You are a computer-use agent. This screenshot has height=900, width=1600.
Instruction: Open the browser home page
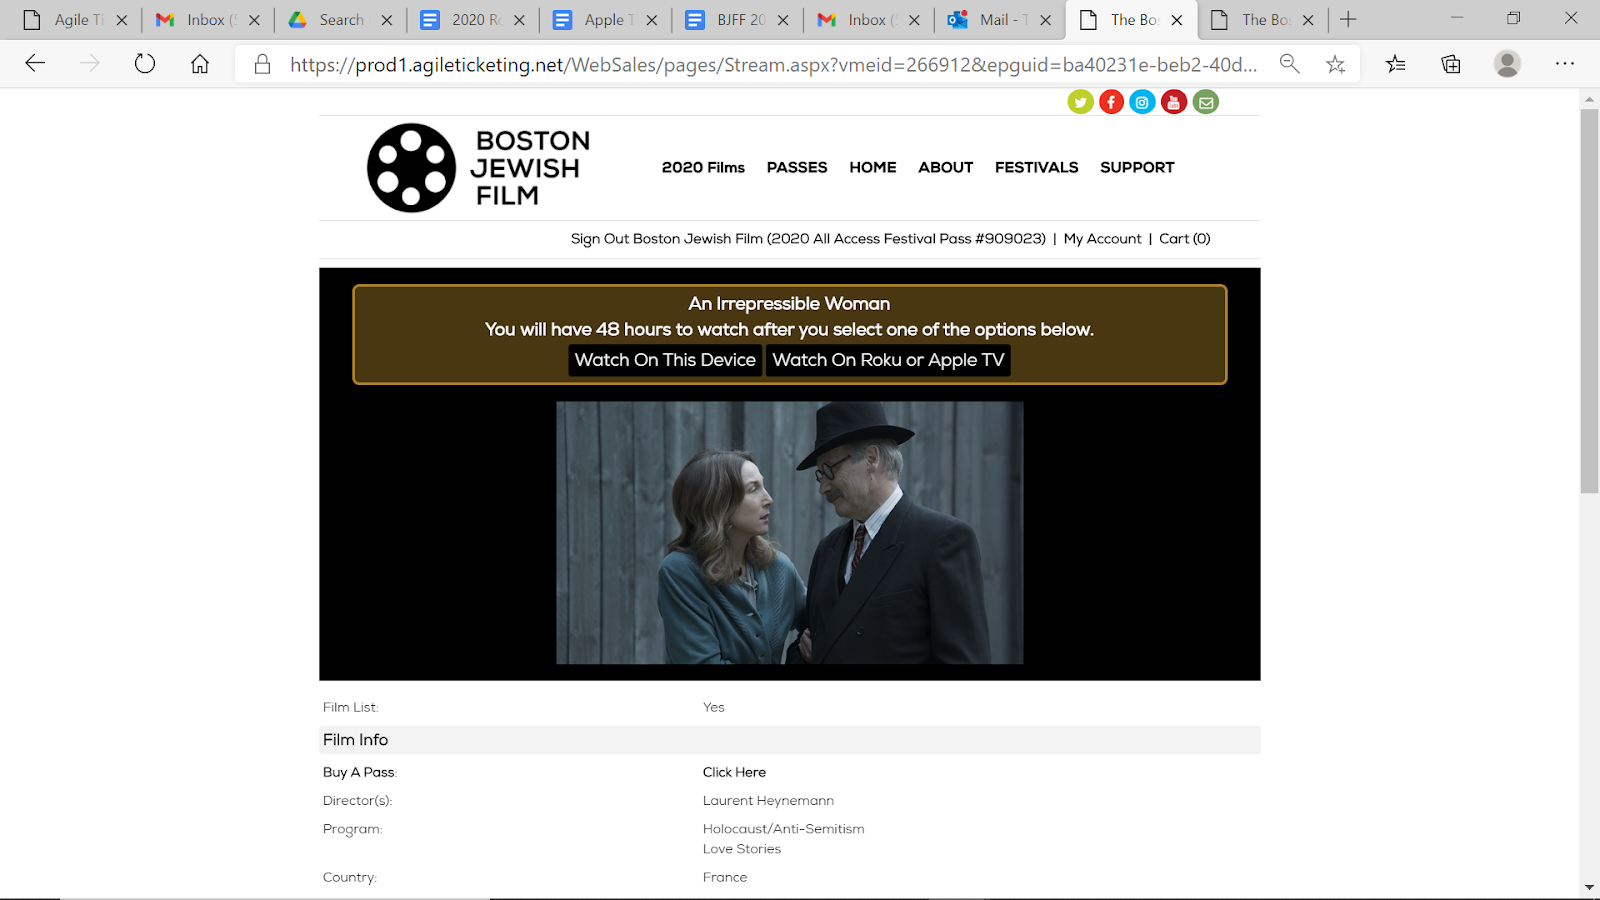point(200,64)
